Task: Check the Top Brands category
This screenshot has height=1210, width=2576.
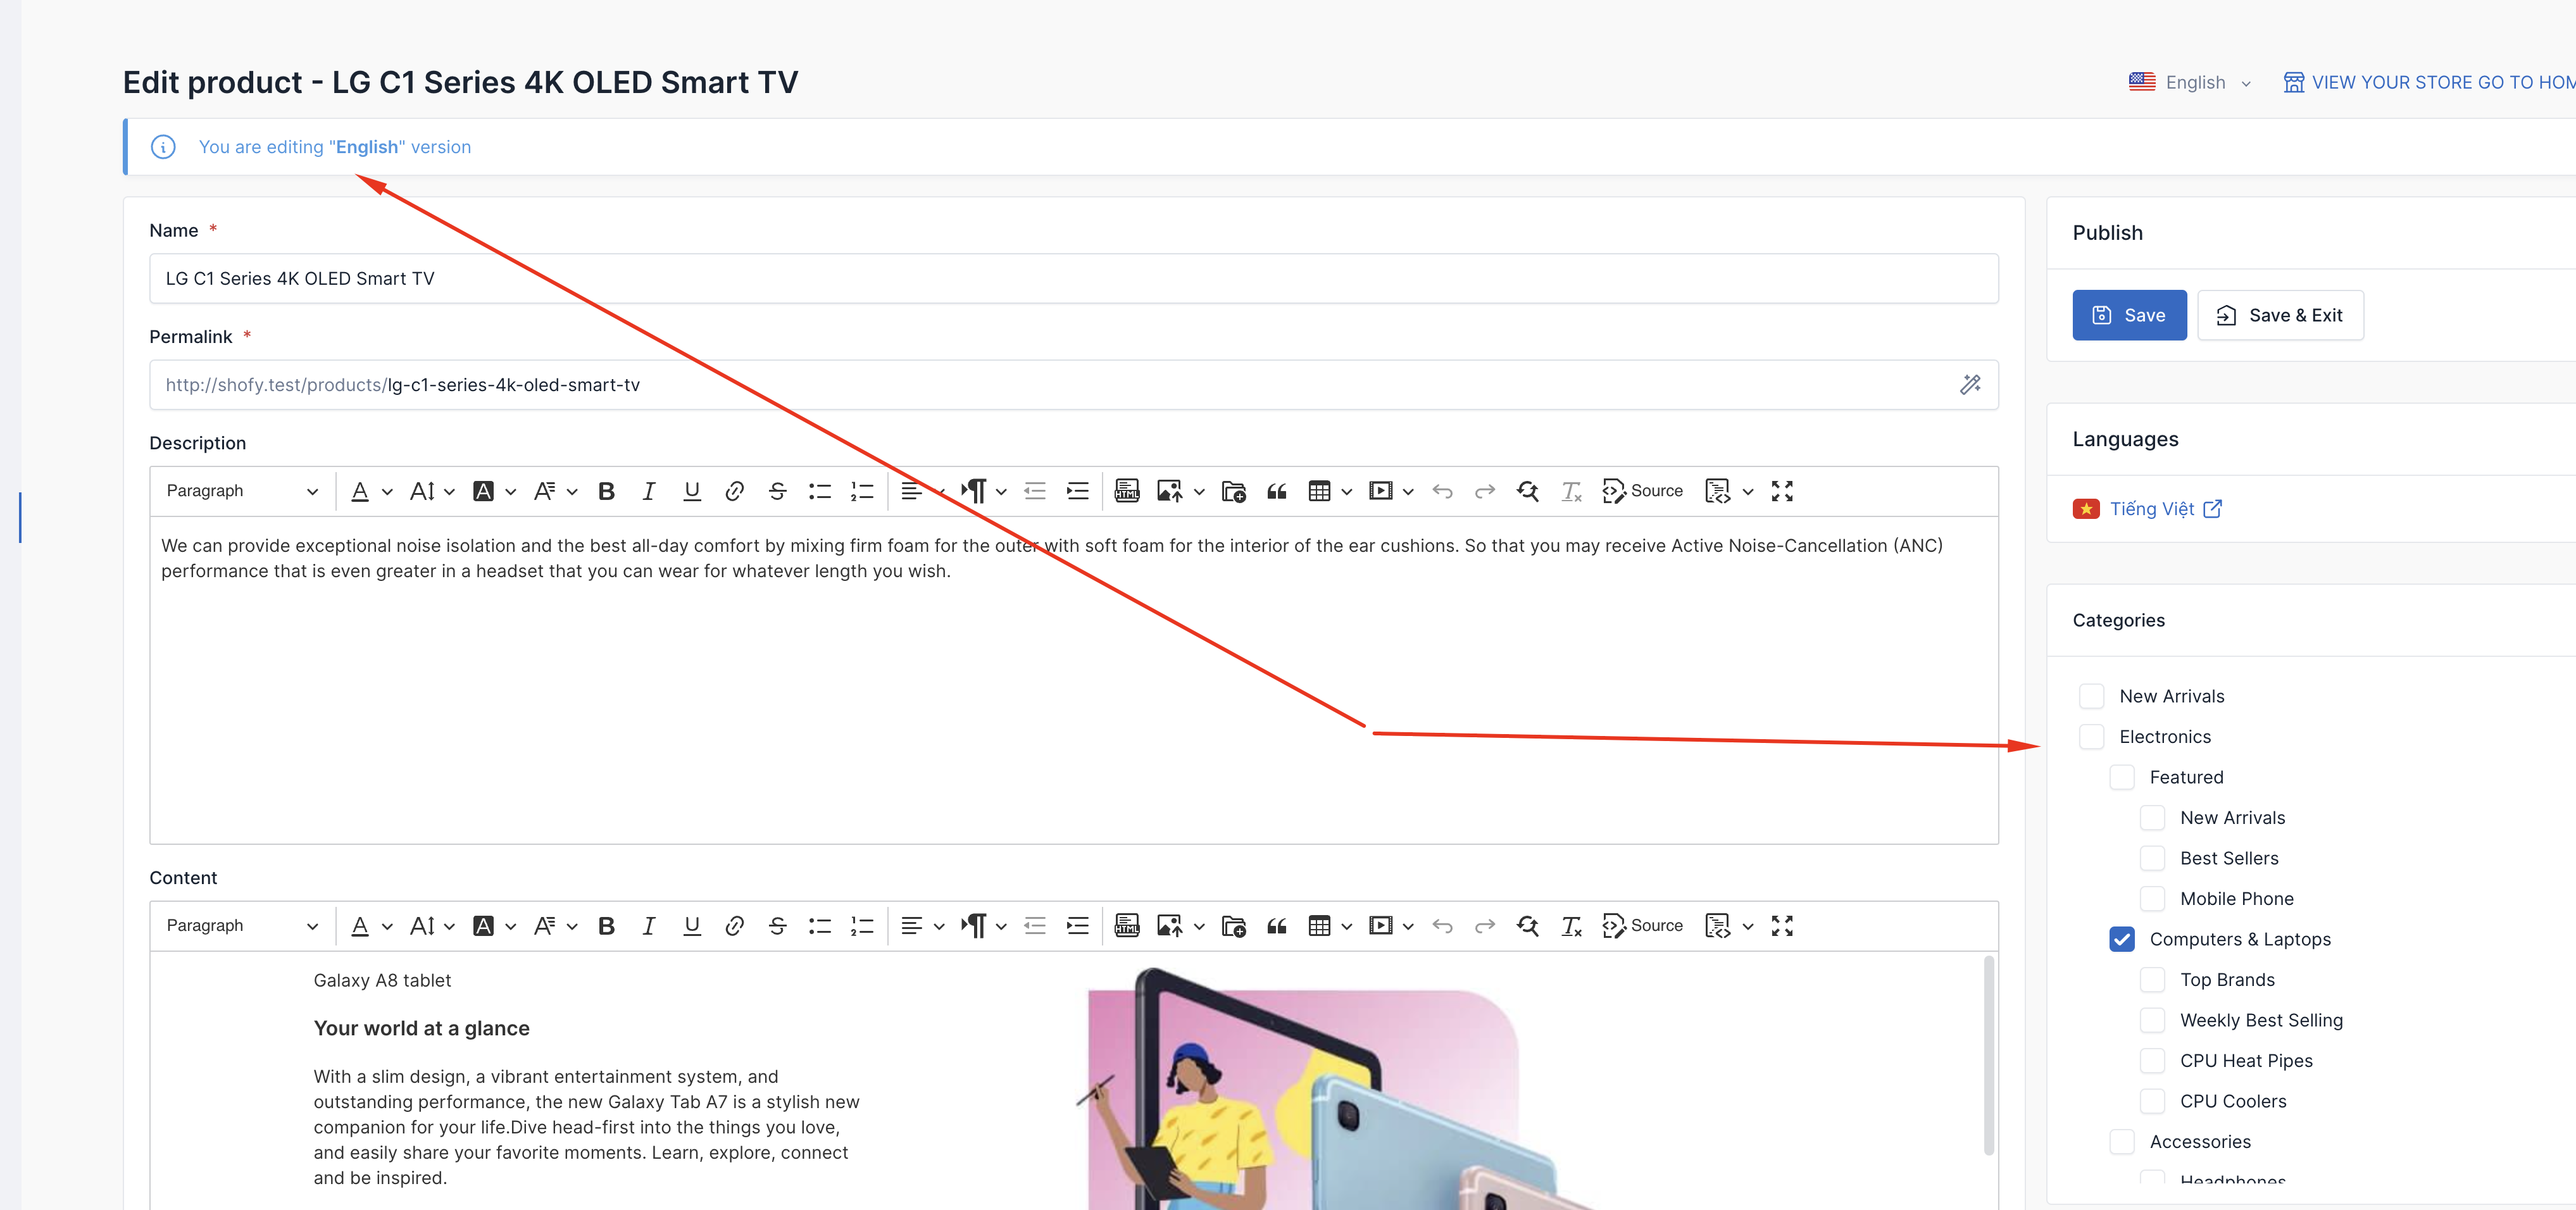Action: pos(2152,980)
